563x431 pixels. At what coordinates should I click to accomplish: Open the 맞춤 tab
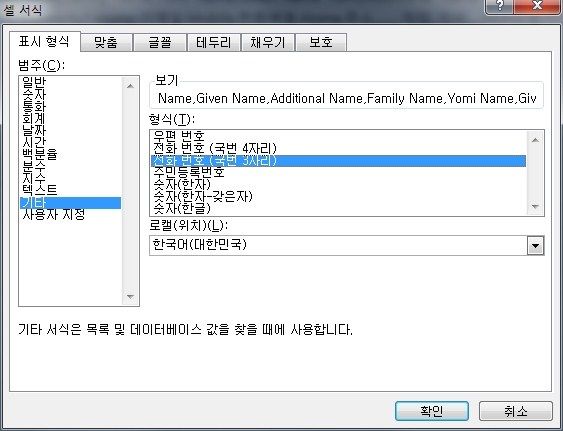(x=106, y=43)
